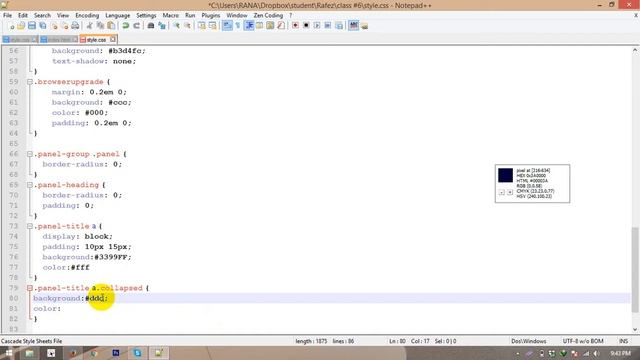Click the Replace toolbar icon
Image resolution: width=640 pixels, height=360 pixels.
pos(162,26)
